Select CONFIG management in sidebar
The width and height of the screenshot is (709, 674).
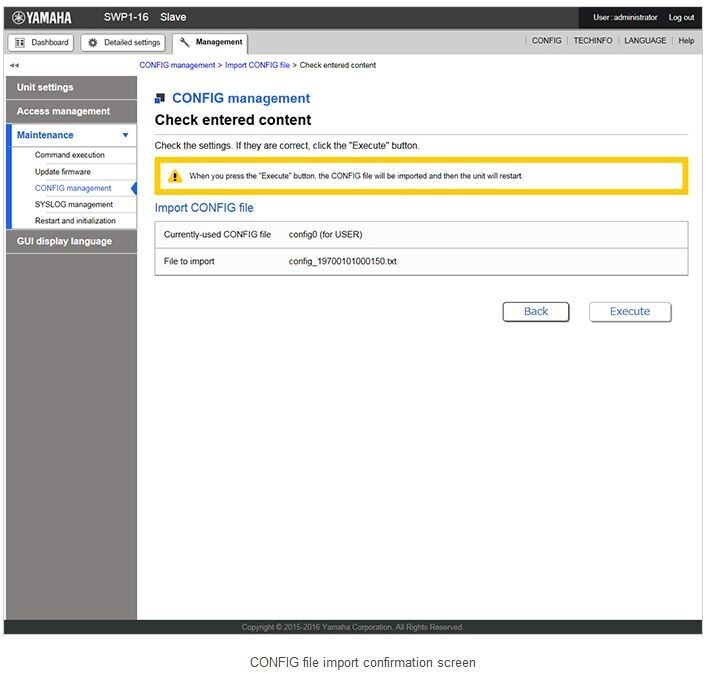[x=73, y=188]
